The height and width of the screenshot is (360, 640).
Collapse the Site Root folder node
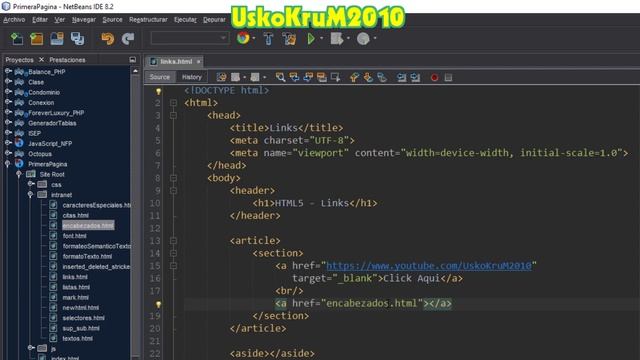pyautogui.click(x=19, y=174)
